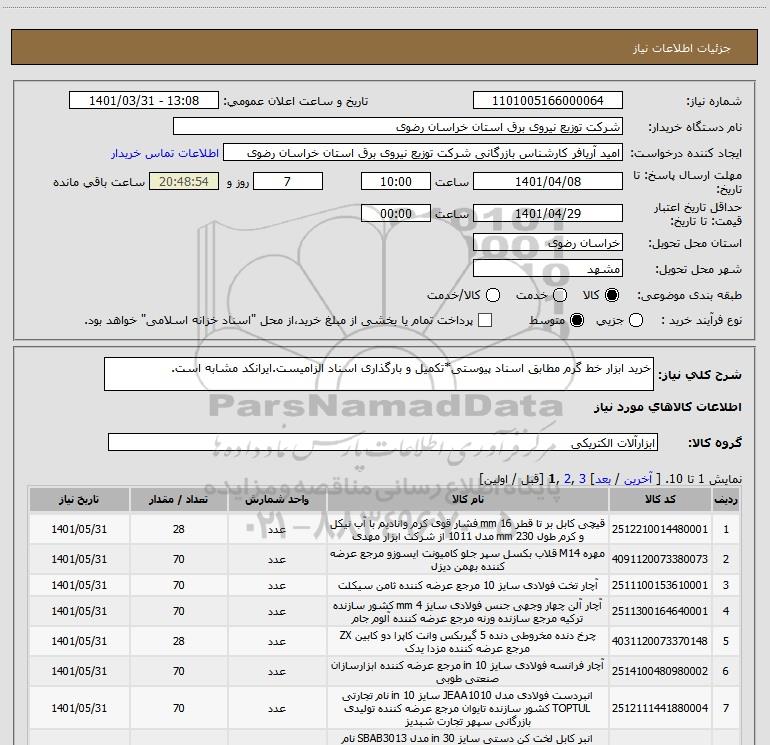This screenshot has height=745, width=770.
Task: Click the price validity time 00:00
Action: point(396,213)
